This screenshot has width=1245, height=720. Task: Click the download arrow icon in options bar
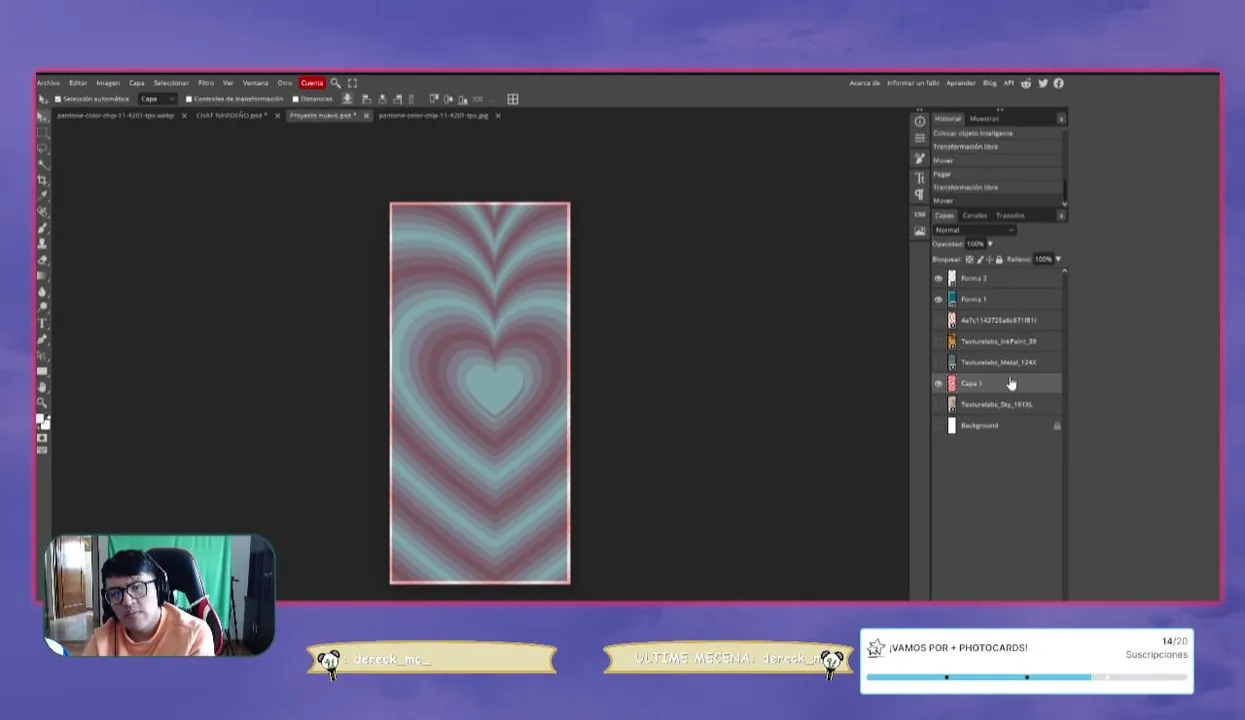pyautogui.click(x=347, y=99)
